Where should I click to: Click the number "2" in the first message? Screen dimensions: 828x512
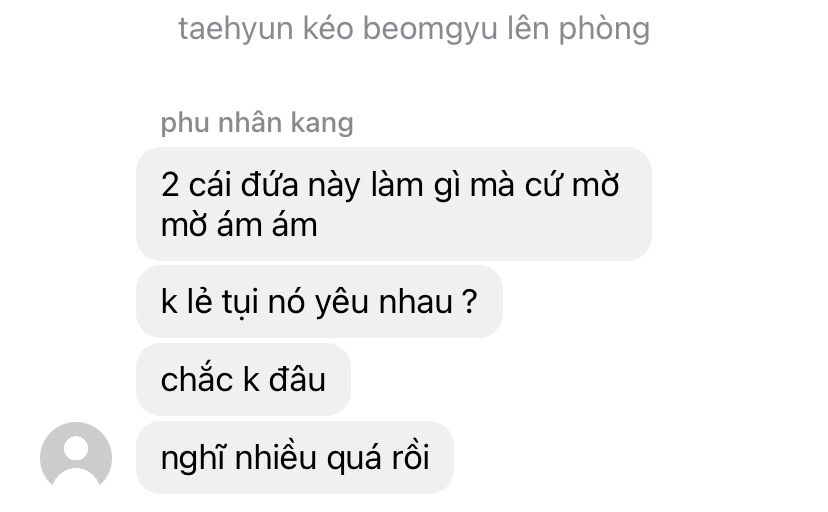tap(170, 185)
